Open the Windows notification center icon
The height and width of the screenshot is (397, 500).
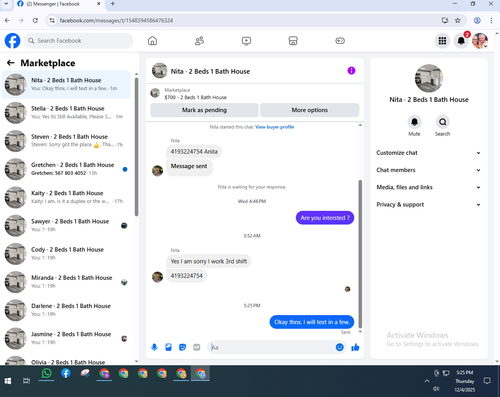[x=487, y=381]
